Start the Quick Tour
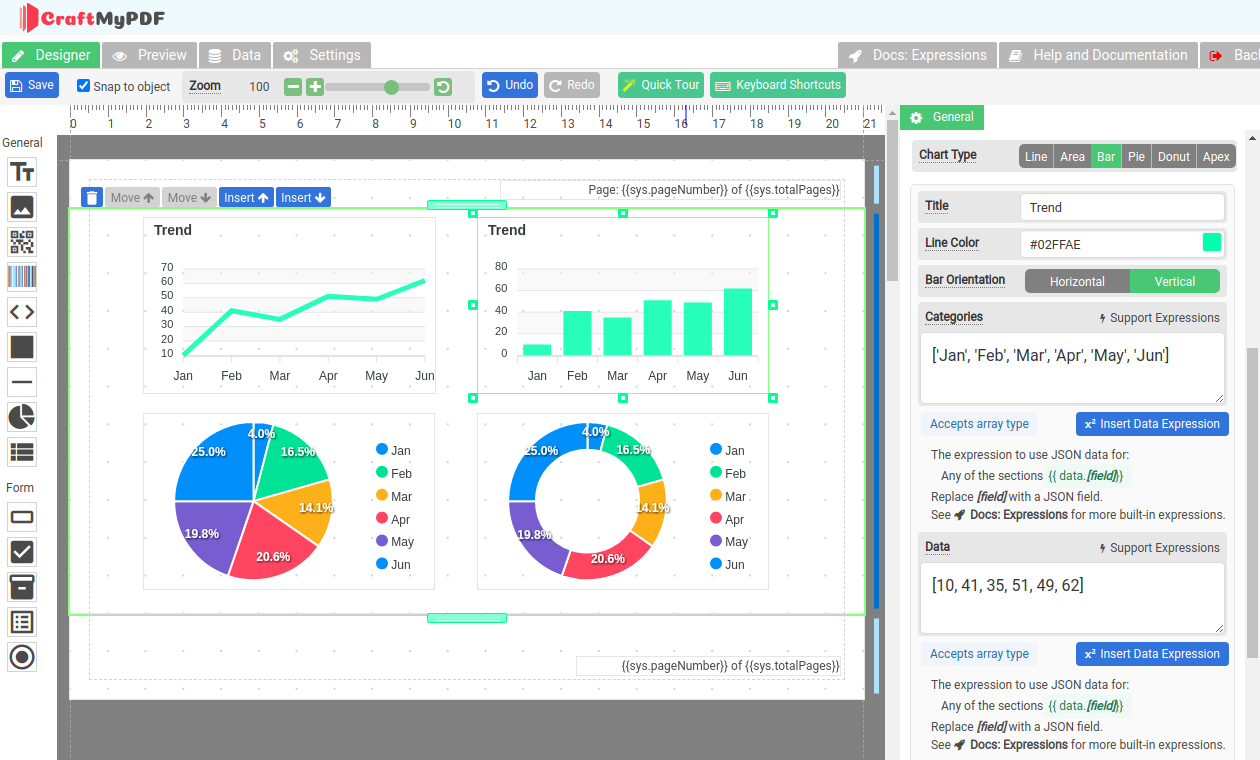 point(661,85)
